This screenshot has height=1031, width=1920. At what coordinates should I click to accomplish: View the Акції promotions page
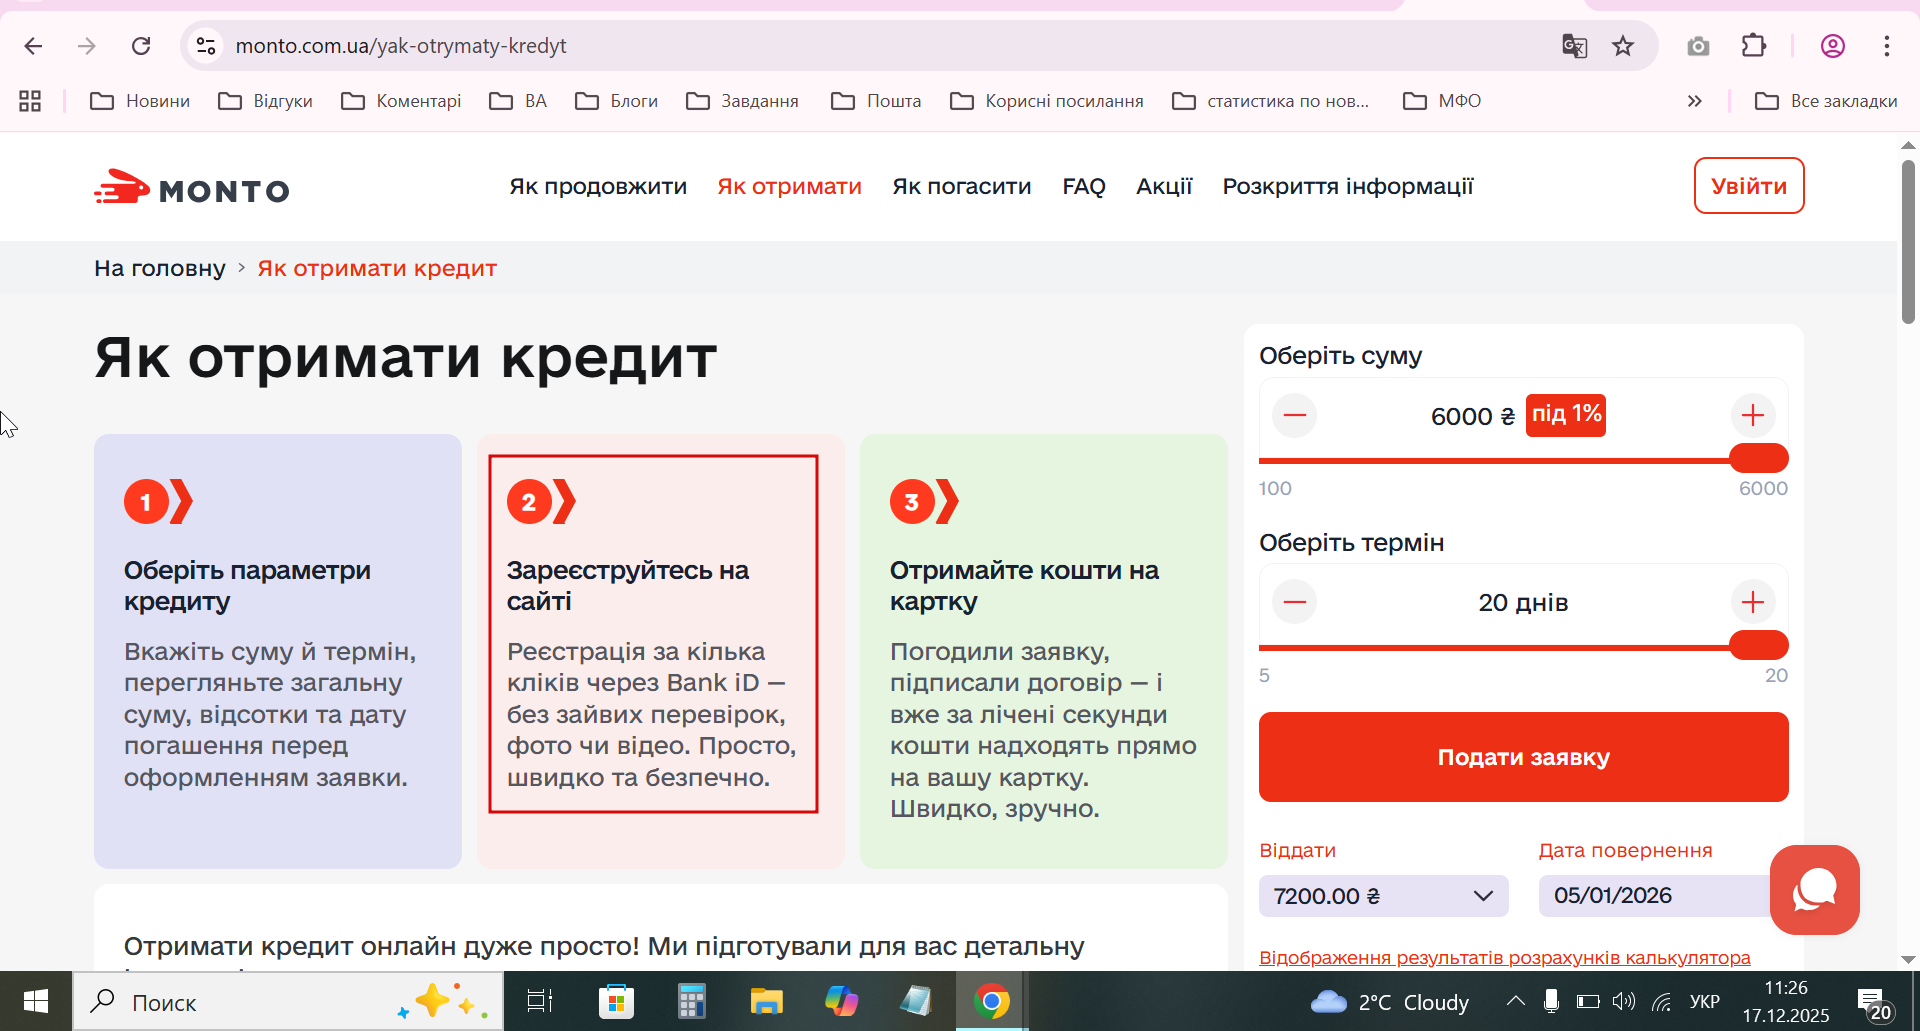click(x=1164, y=187)
